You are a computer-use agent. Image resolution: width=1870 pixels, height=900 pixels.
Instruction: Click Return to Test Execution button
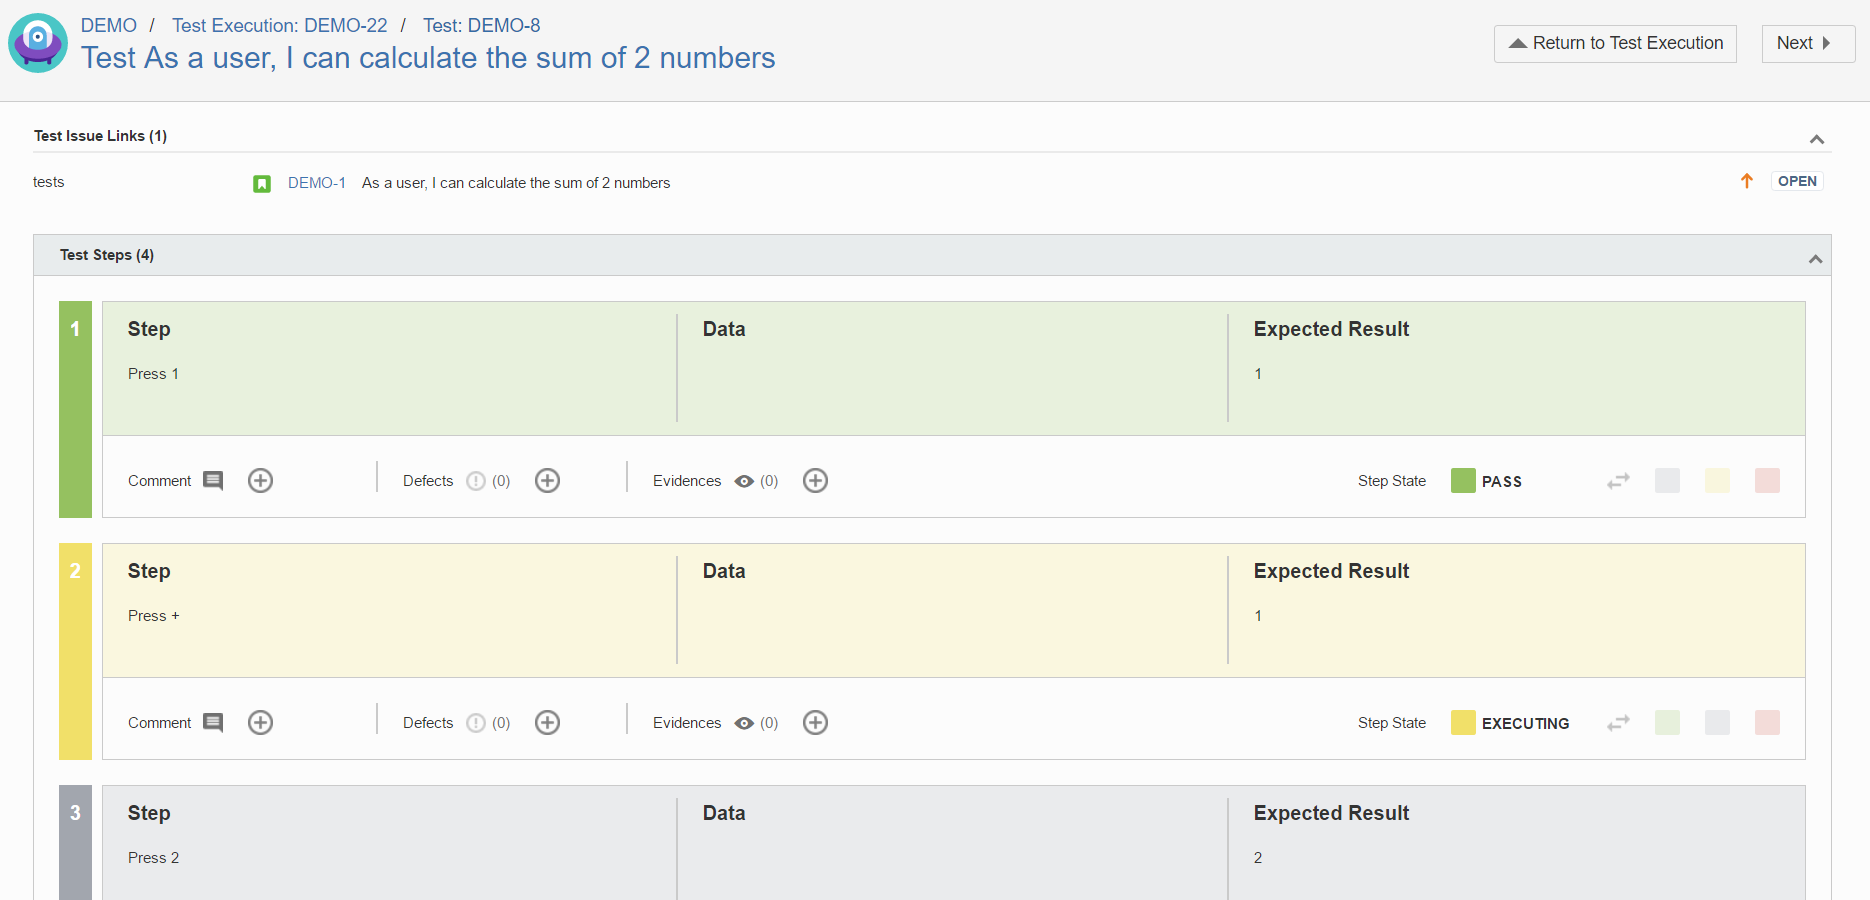pos(1615,43)
